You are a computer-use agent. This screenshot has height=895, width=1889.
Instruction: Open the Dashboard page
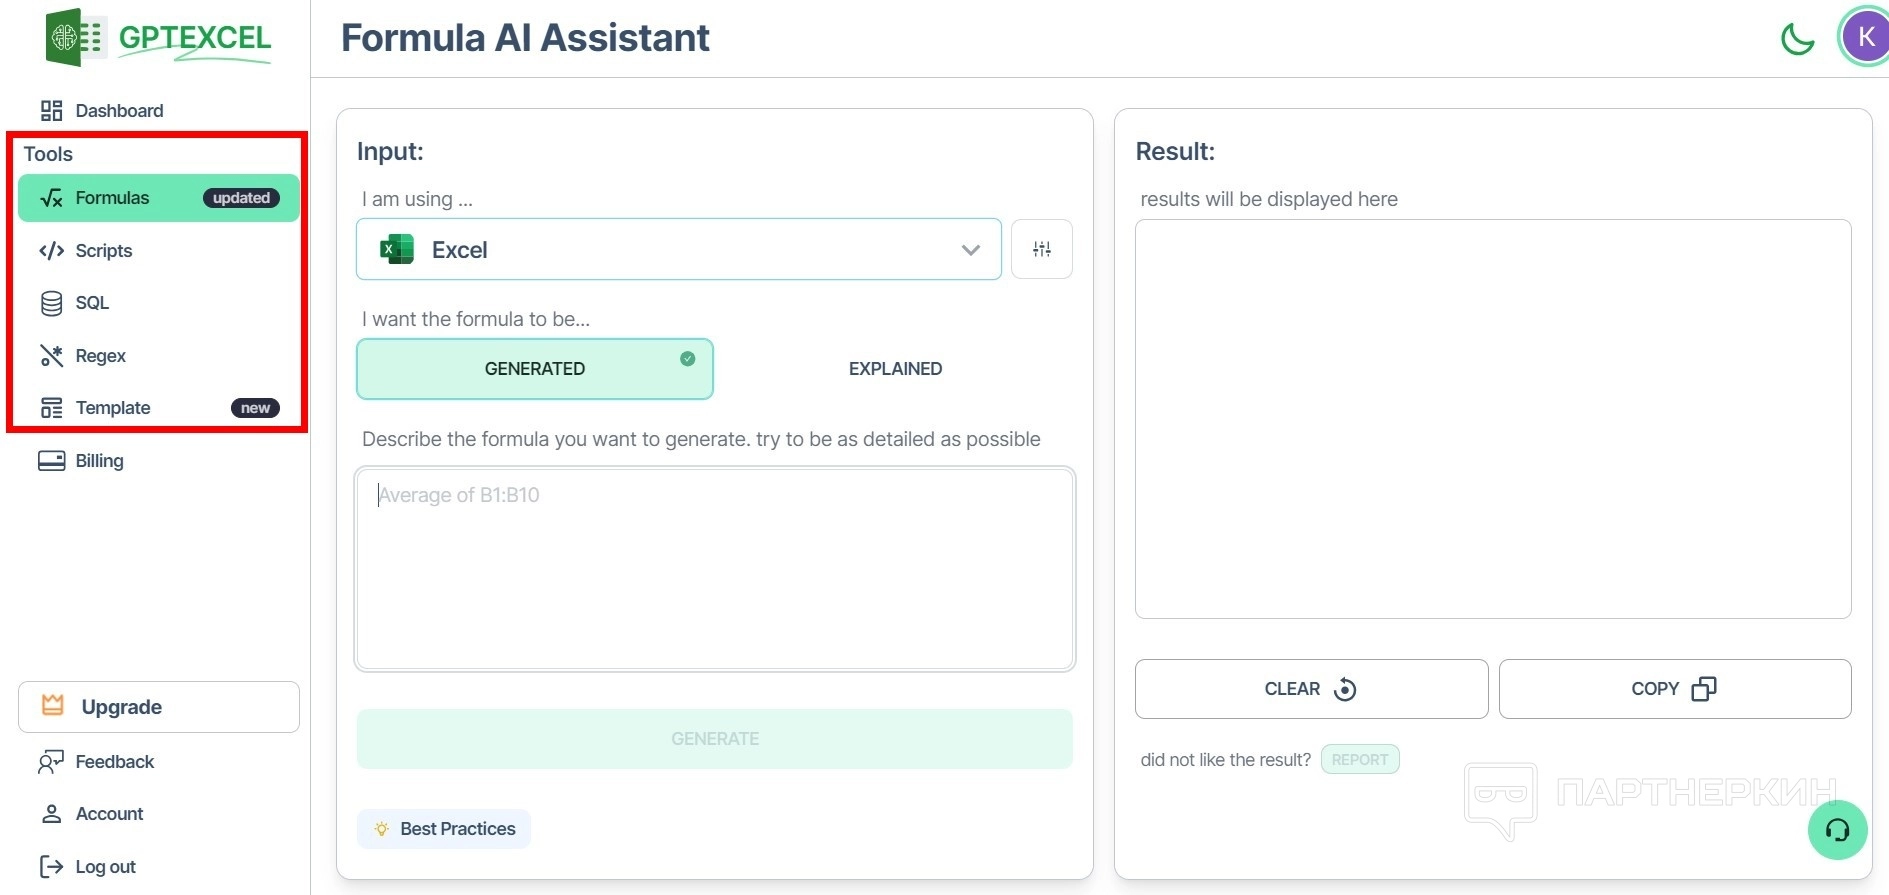118,111
